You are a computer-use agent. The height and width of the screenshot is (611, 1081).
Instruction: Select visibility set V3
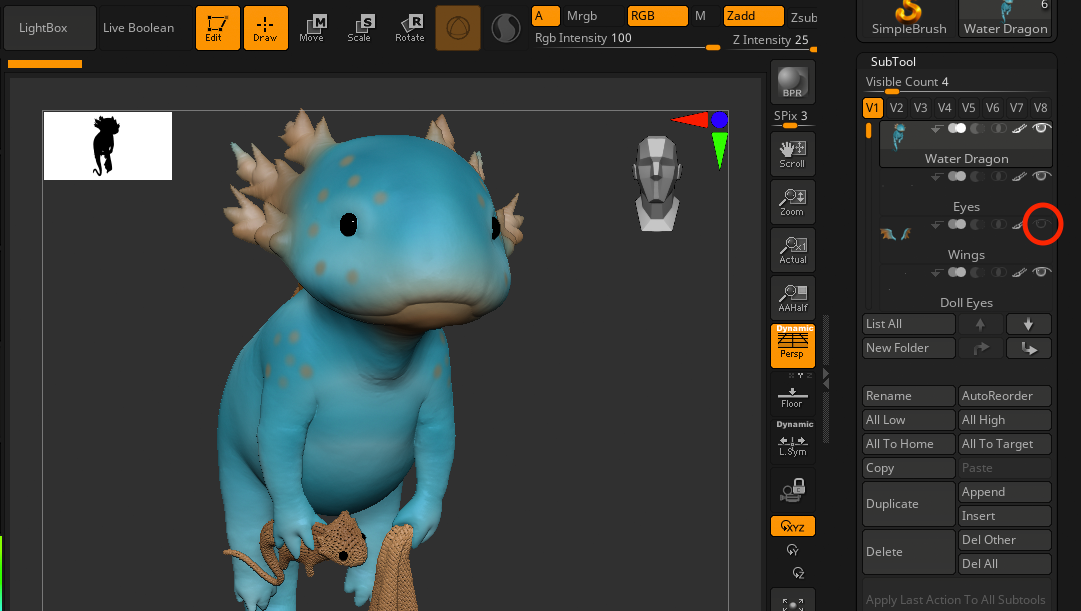click(920, 108)
